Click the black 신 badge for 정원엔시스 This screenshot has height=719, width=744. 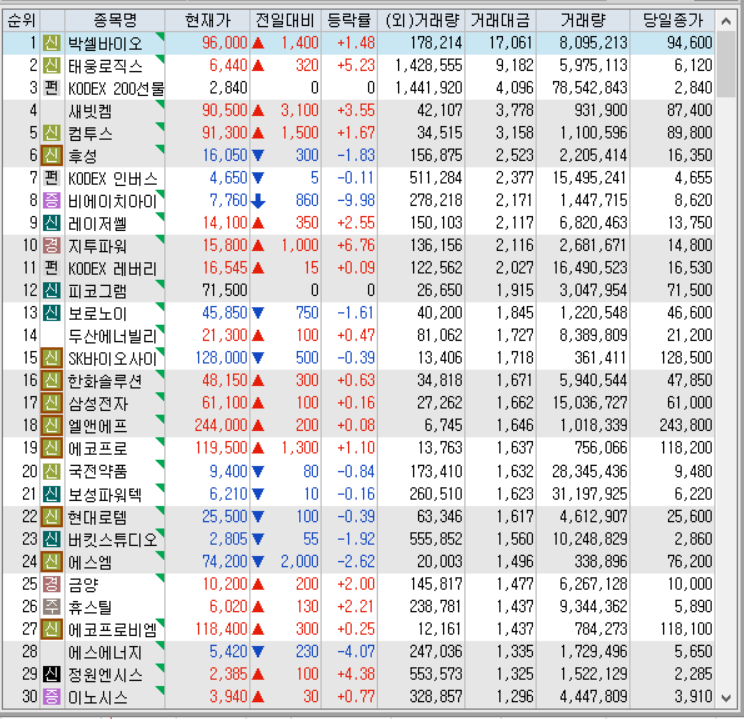[x=52, y=674]
